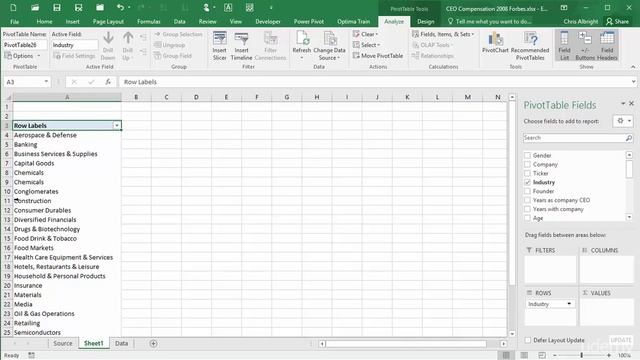Open Change Data Source
Image resolution: width=640 pixels, height=360 pixels.
pos(329,46)
